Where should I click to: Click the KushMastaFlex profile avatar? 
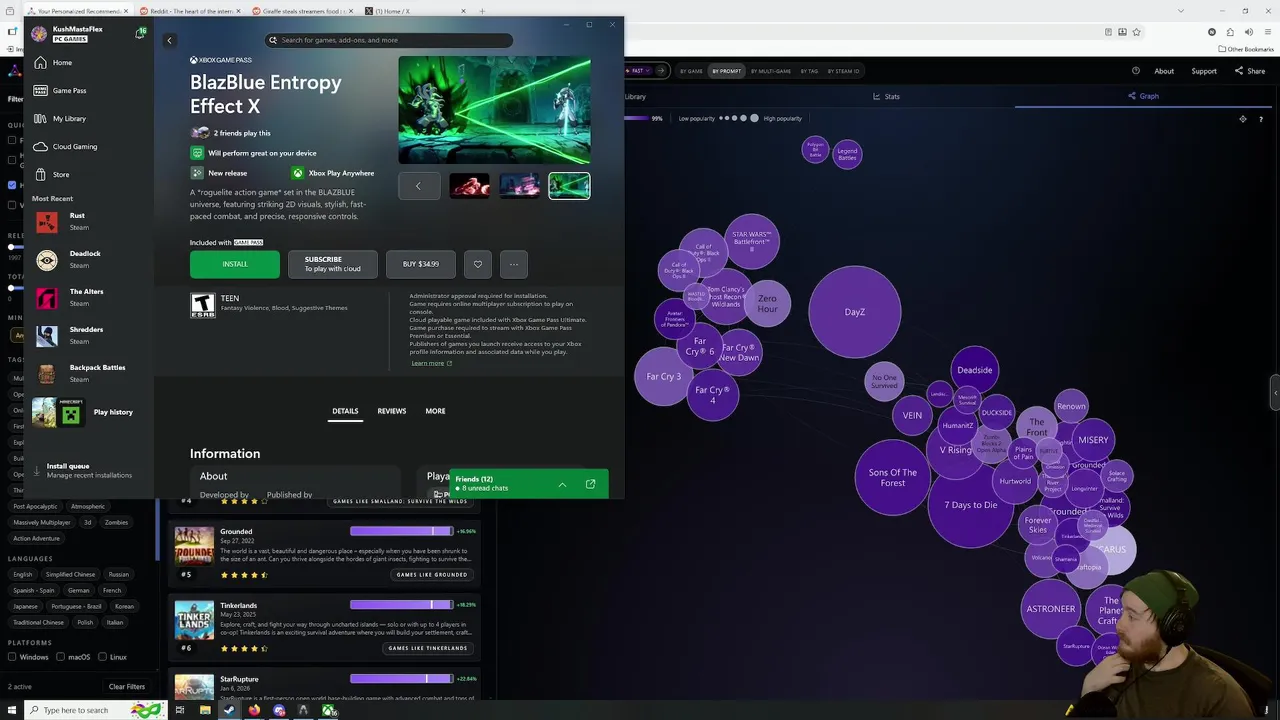[39, 33]
